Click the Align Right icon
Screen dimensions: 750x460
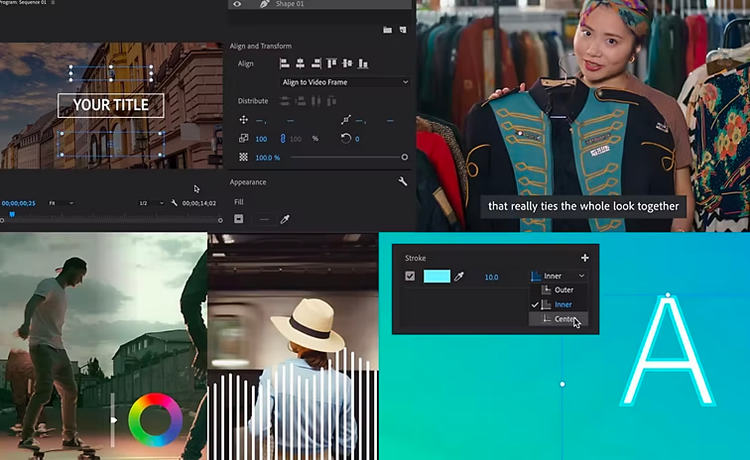click(x=315, y=63)
